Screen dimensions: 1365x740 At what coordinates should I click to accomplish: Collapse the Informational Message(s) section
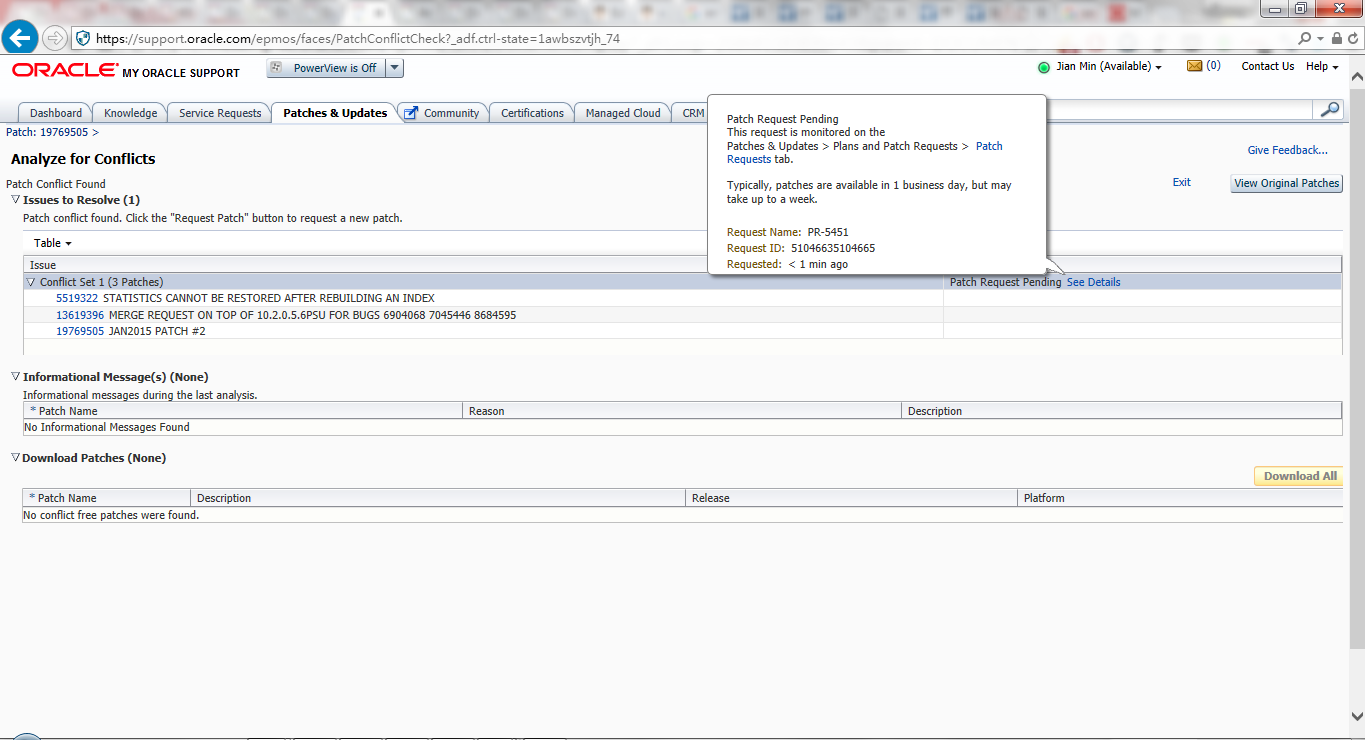click(x=15, y=377)
